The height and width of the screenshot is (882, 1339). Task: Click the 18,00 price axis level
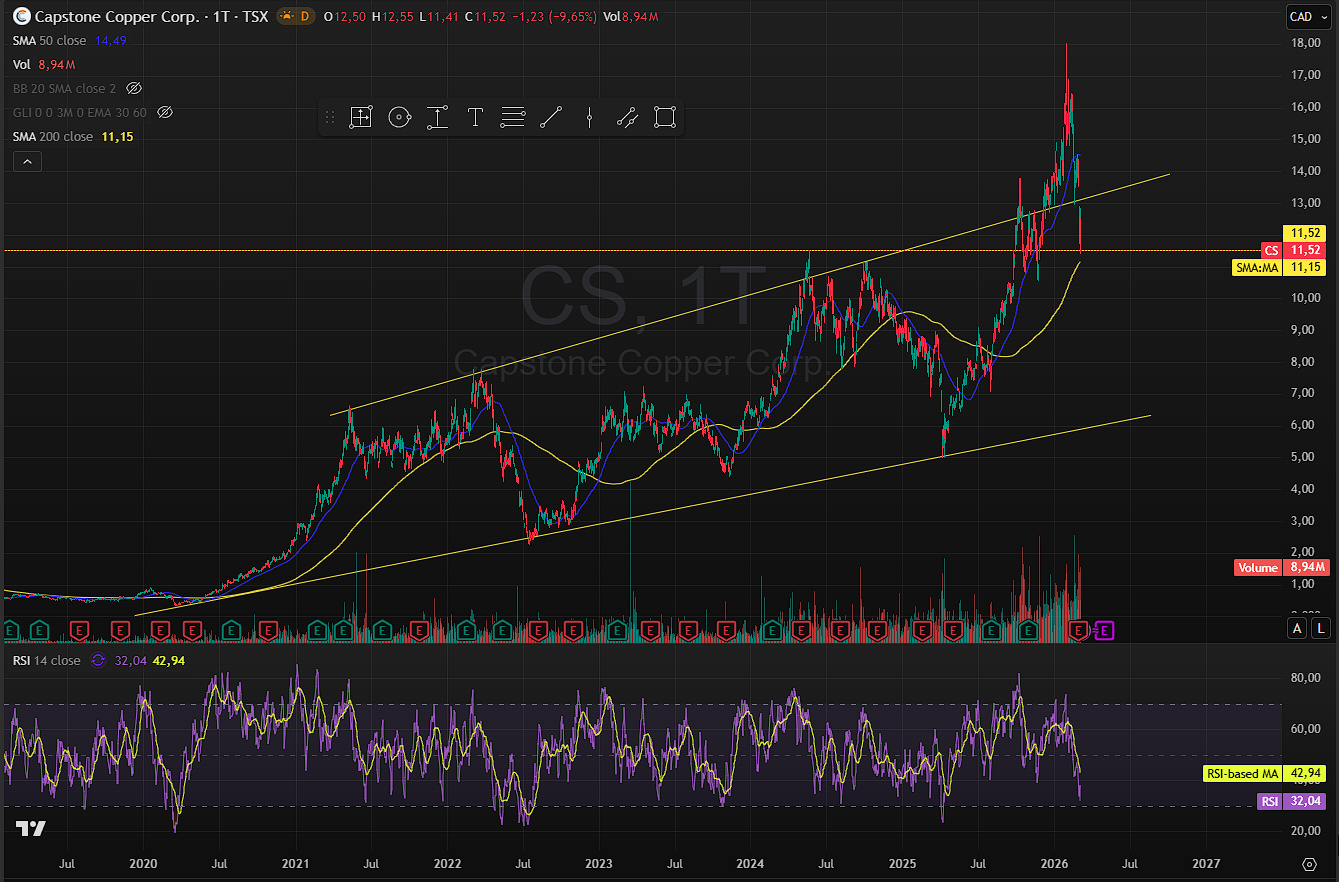pyautogui.click(x=1304, y=43)
